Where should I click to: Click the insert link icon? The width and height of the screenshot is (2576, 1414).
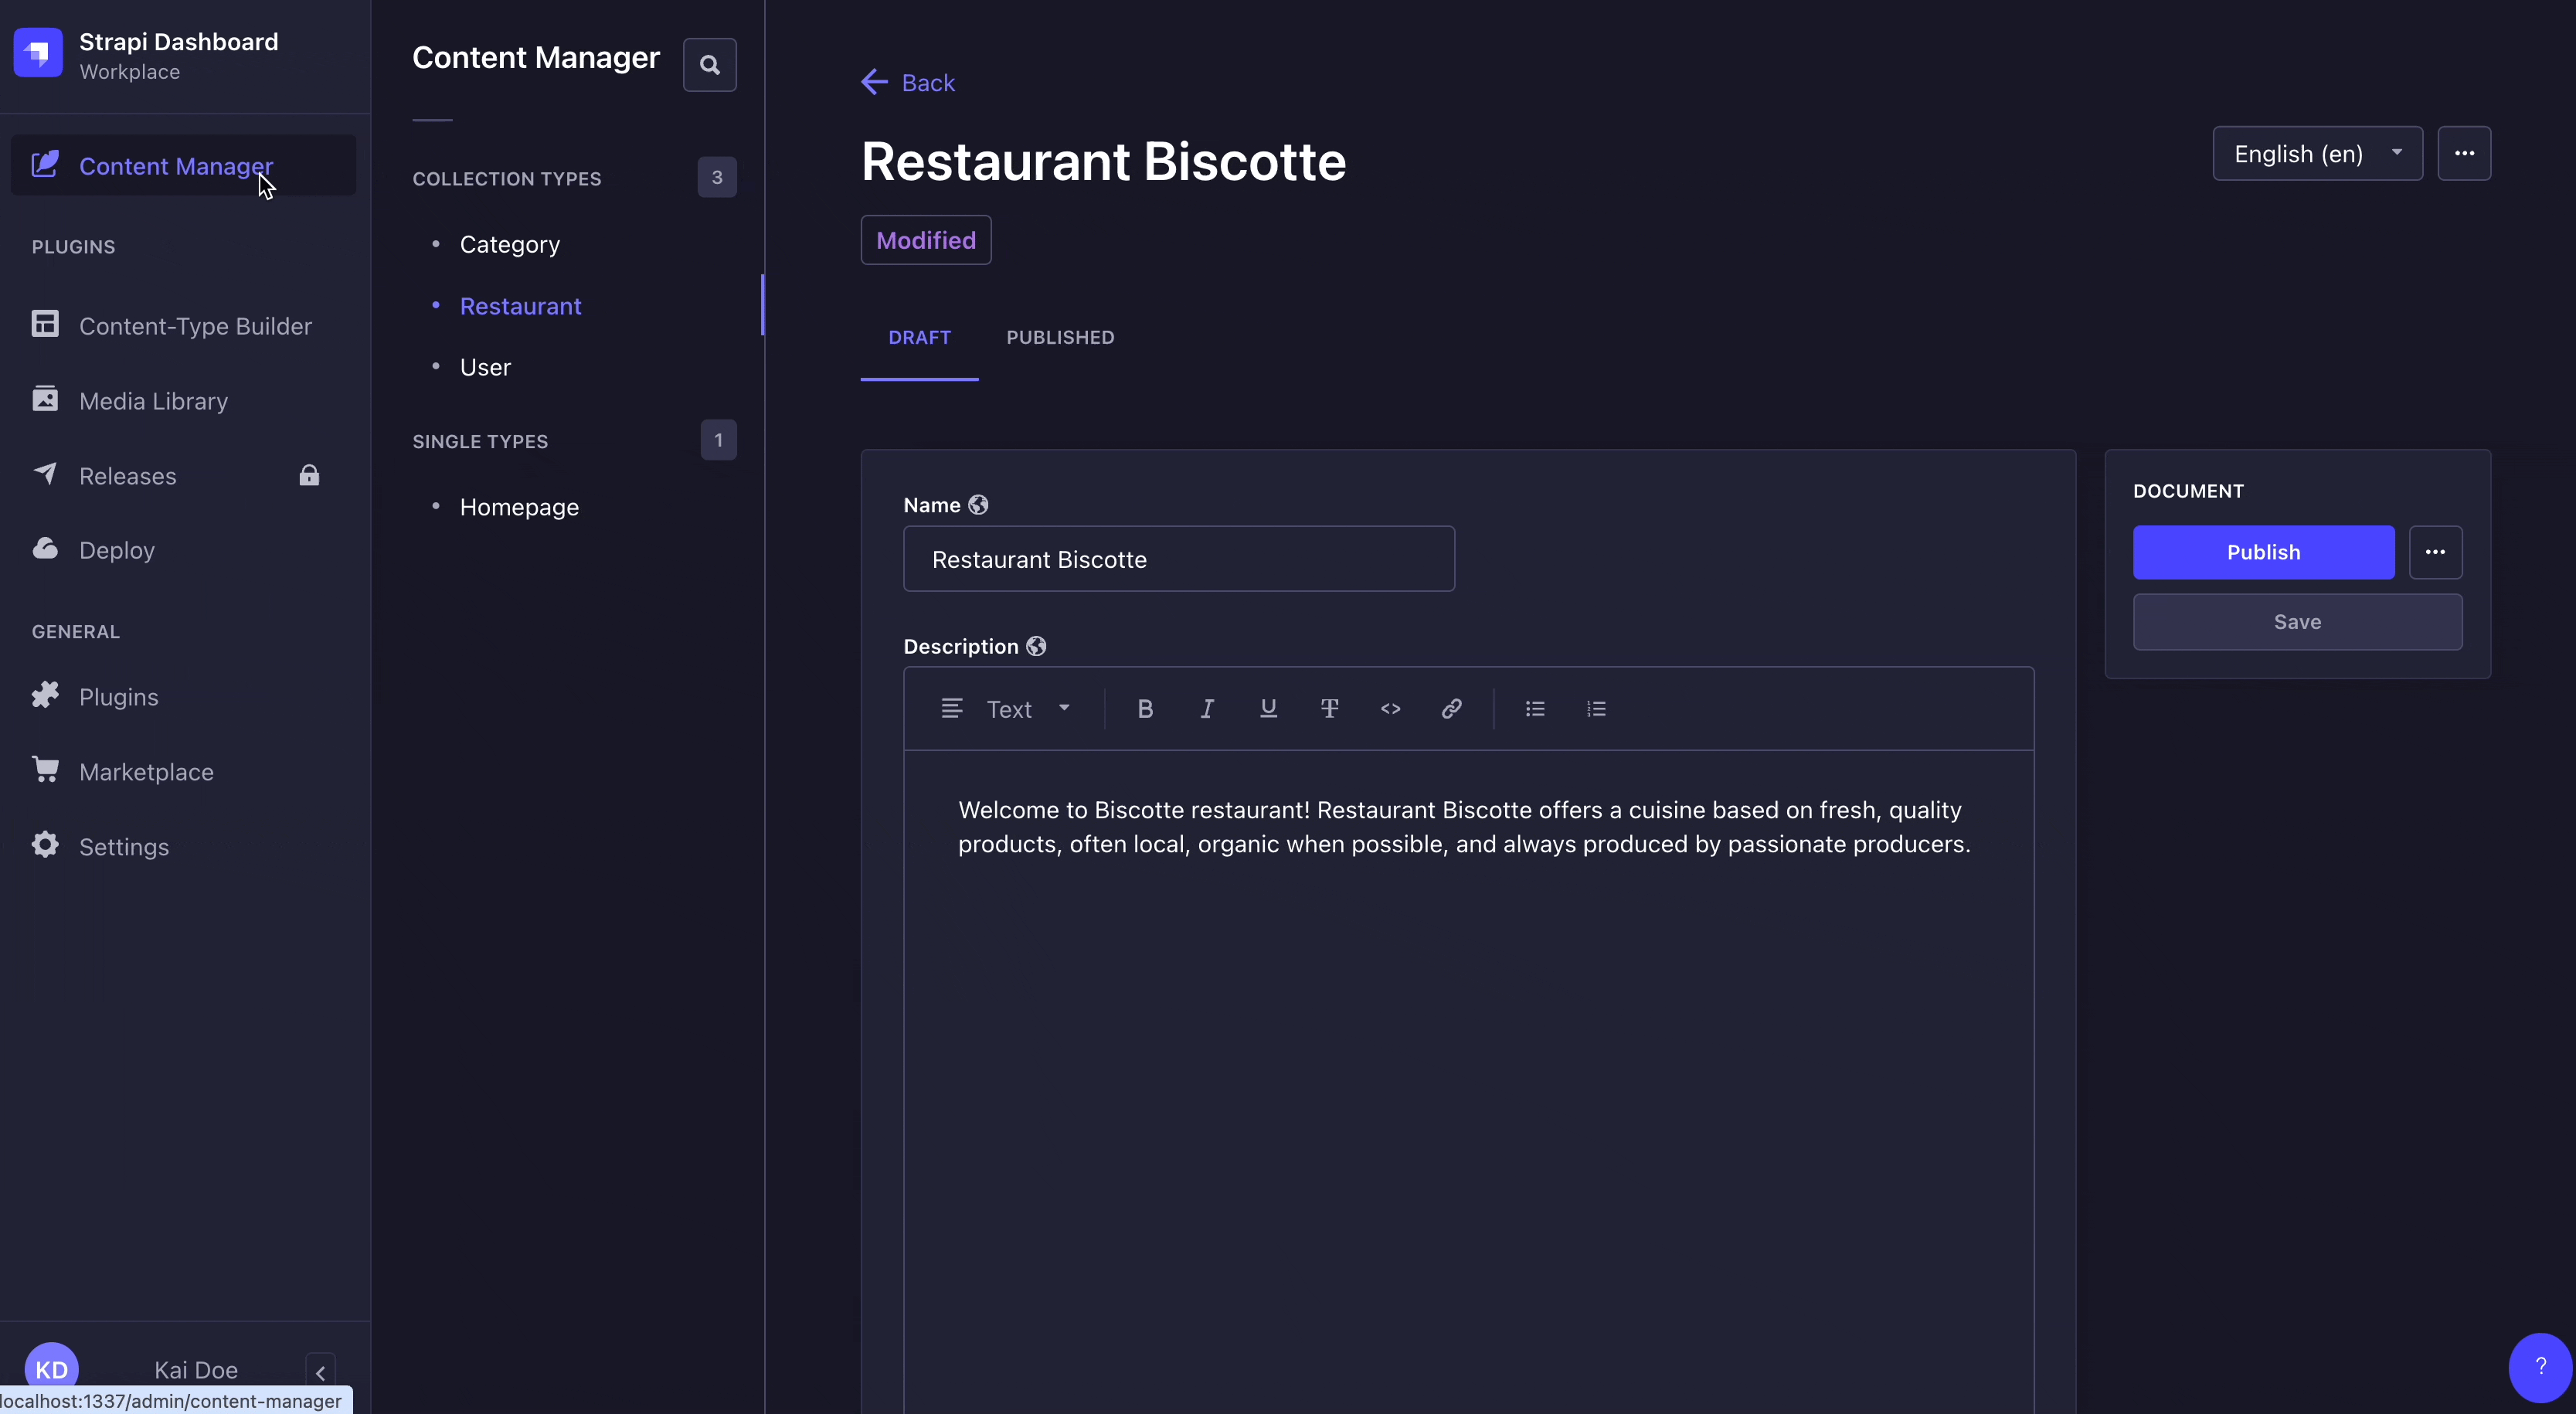coord(1451,709)
